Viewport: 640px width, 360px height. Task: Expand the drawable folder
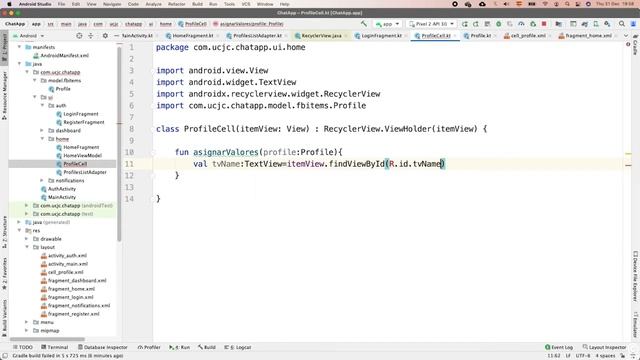tap(27, 239)
